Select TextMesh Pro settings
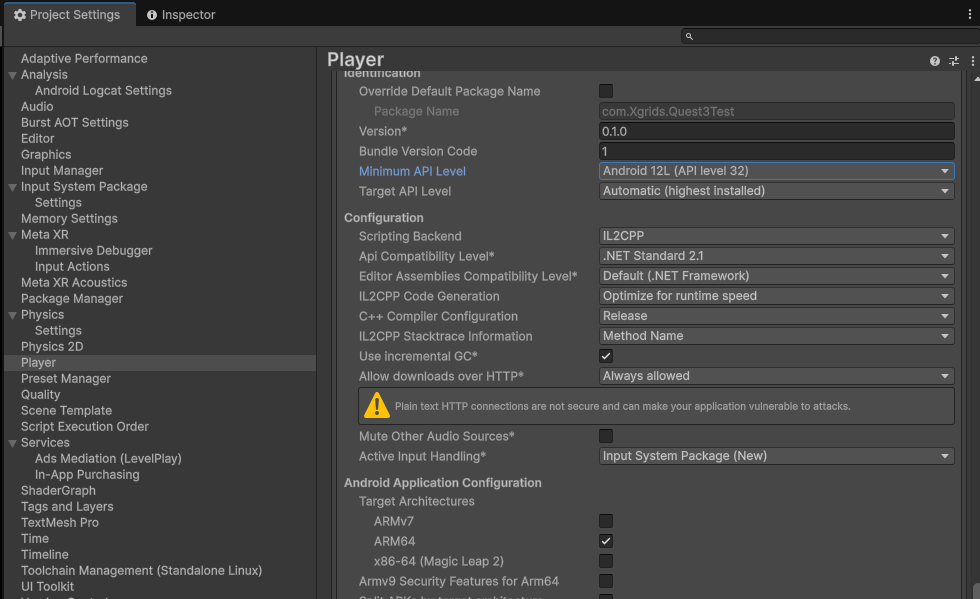The image size is (980, 599). pyautogui.click(x=60, y=522)
